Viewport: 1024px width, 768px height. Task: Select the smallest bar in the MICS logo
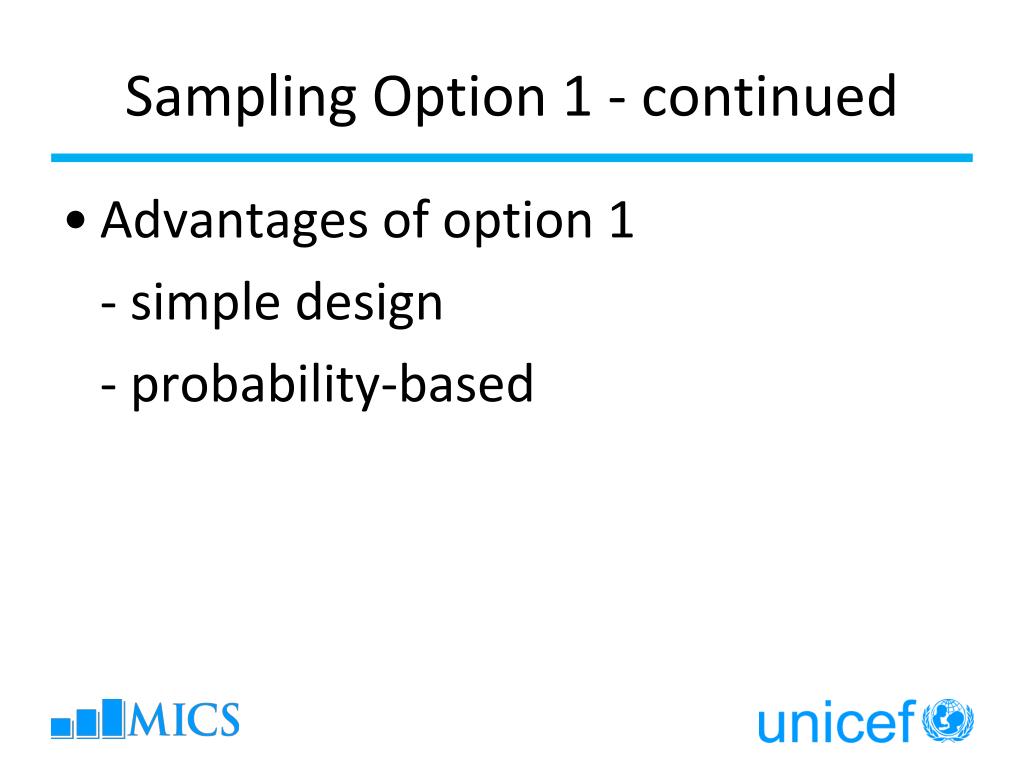(61, 728)
